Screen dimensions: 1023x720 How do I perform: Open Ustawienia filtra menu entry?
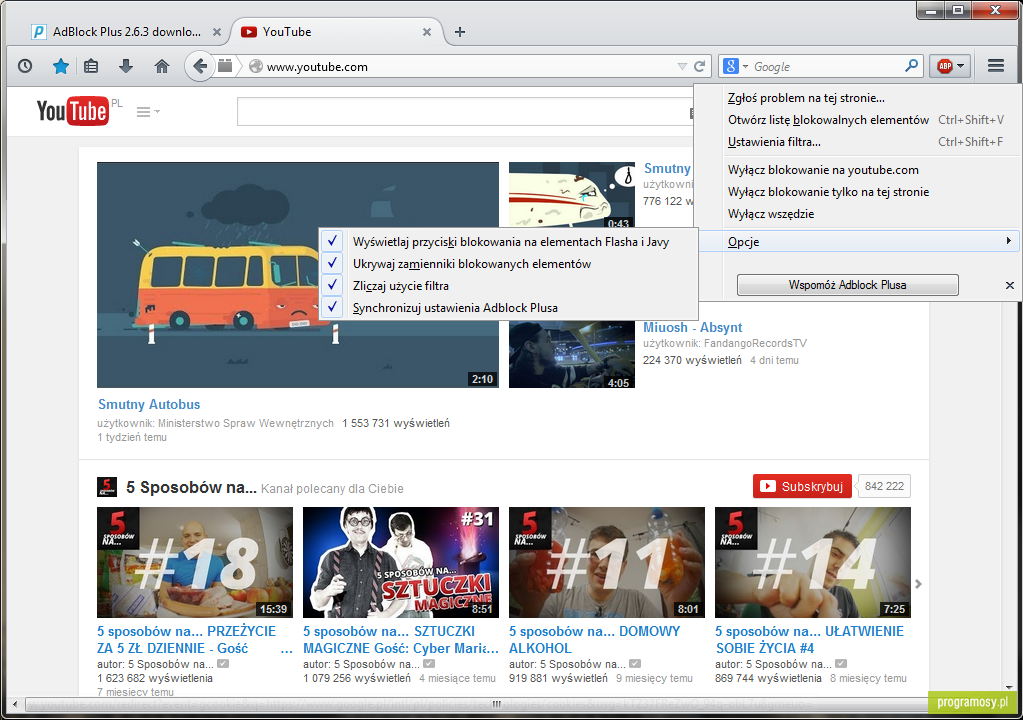click(859, 142)
